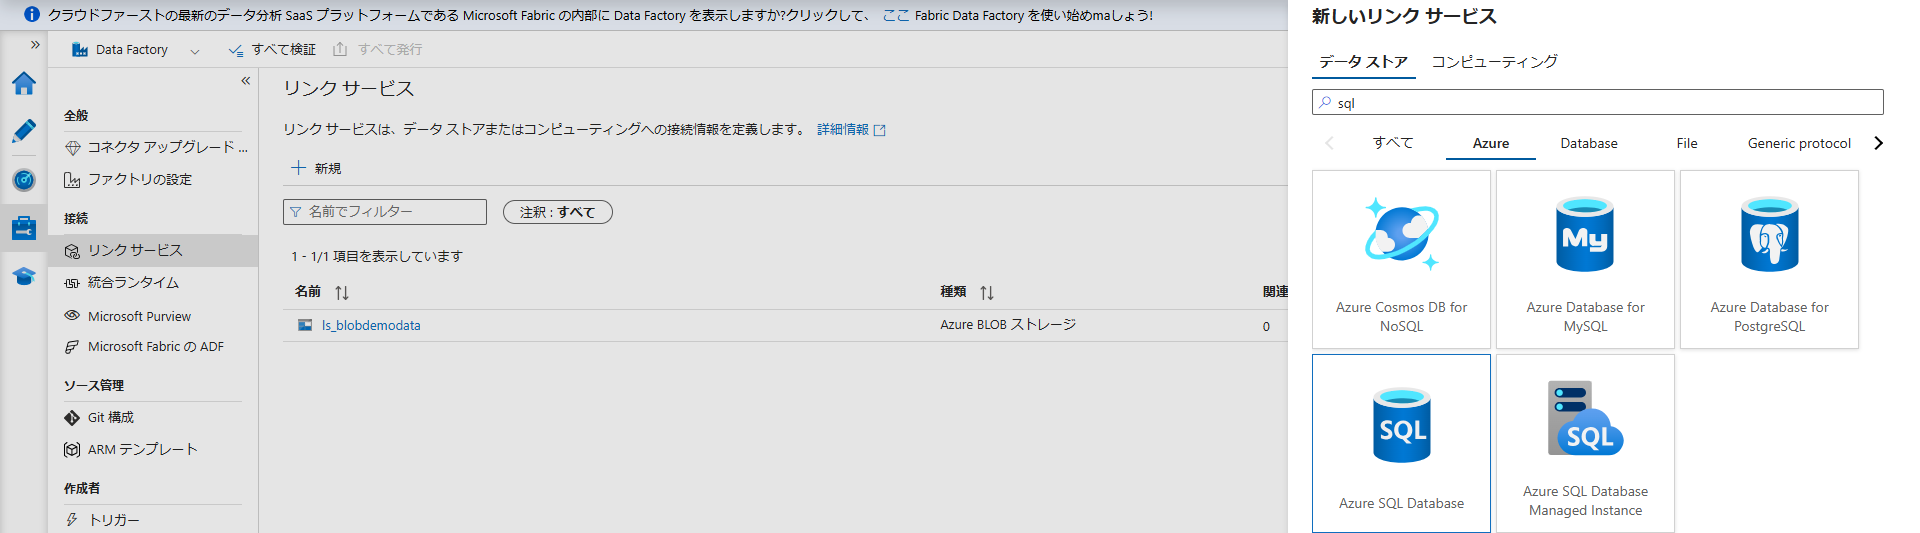The height and width of the screenshot is (533, 1920).
Task: Click the 新規 button to add linked service
Action: click(316, 168)
